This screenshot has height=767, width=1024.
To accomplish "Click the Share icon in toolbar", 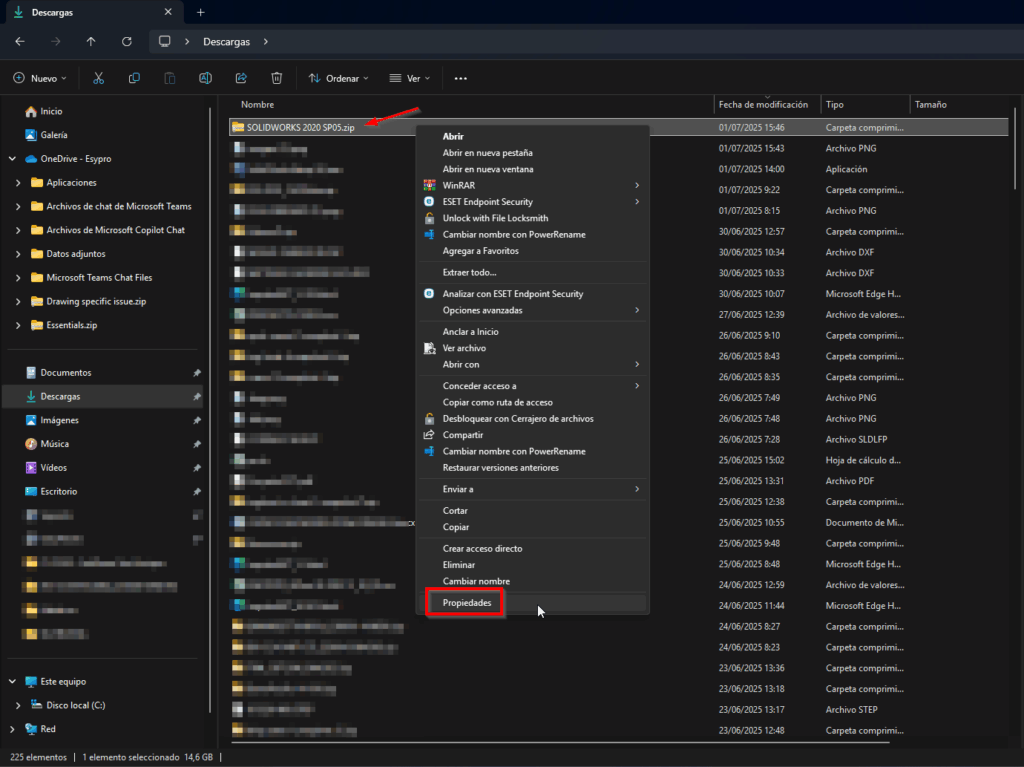I will (x=241, y=78).
